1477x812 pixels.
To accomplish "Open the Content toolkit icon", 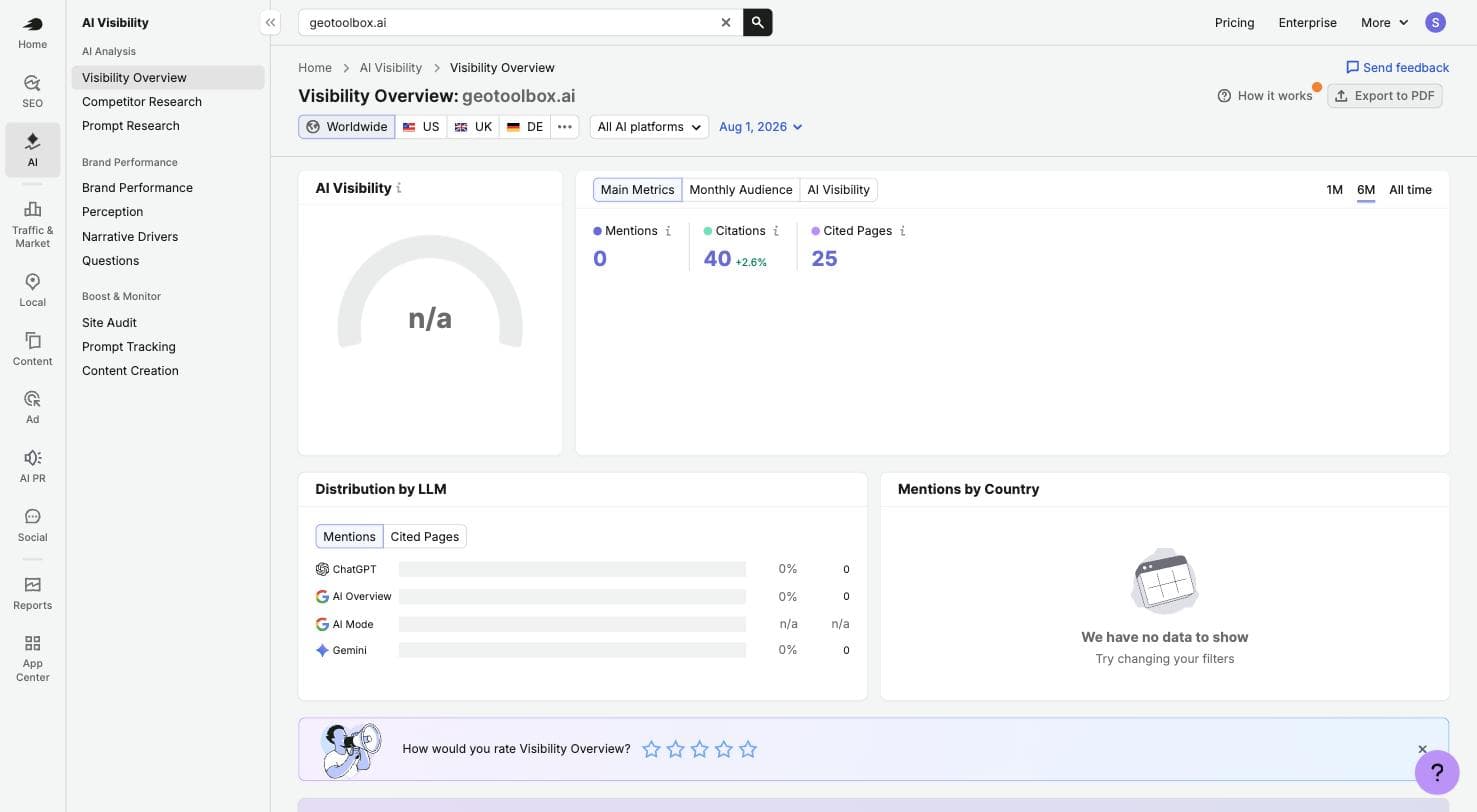I will 32,341.
